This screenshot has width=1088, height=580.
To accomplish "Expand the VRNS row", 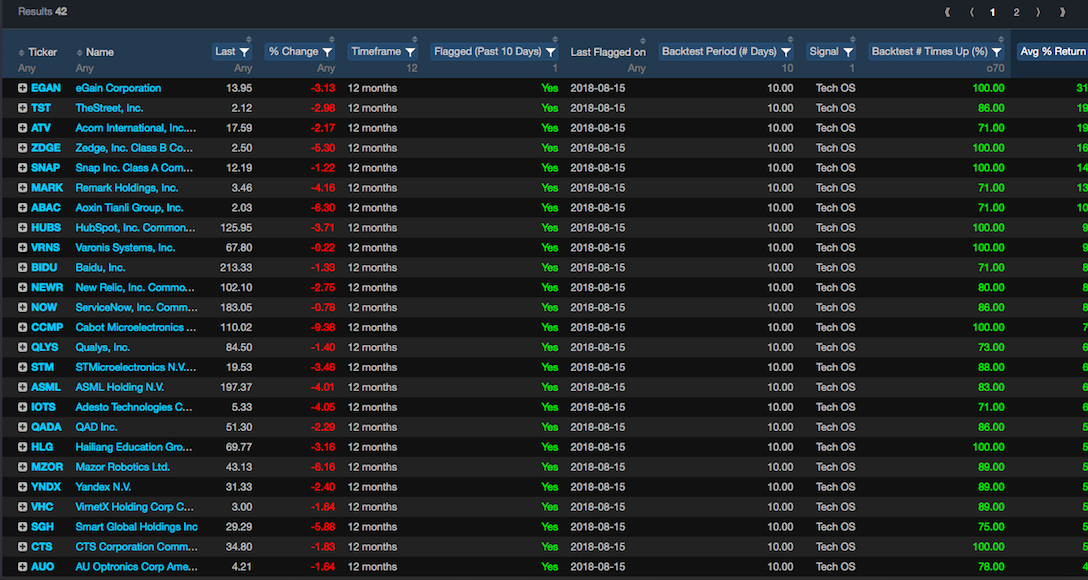I will coord(22,248).
